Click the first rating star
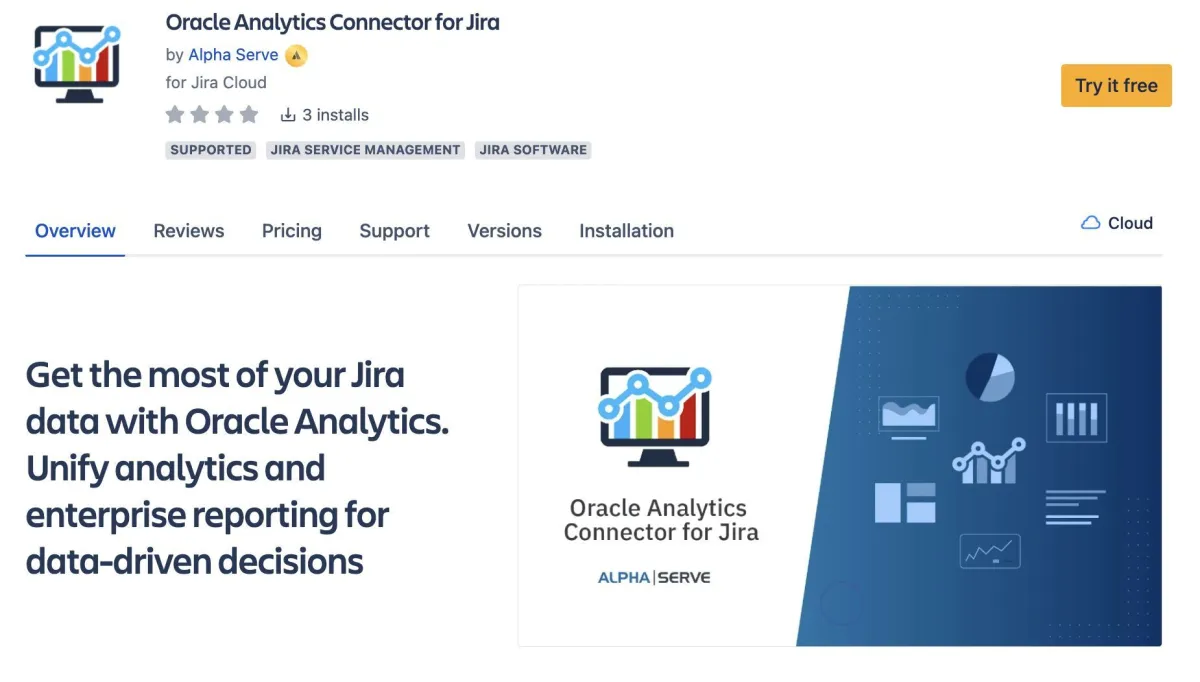This screenshot has width=1200, height=682. [175, 115]
